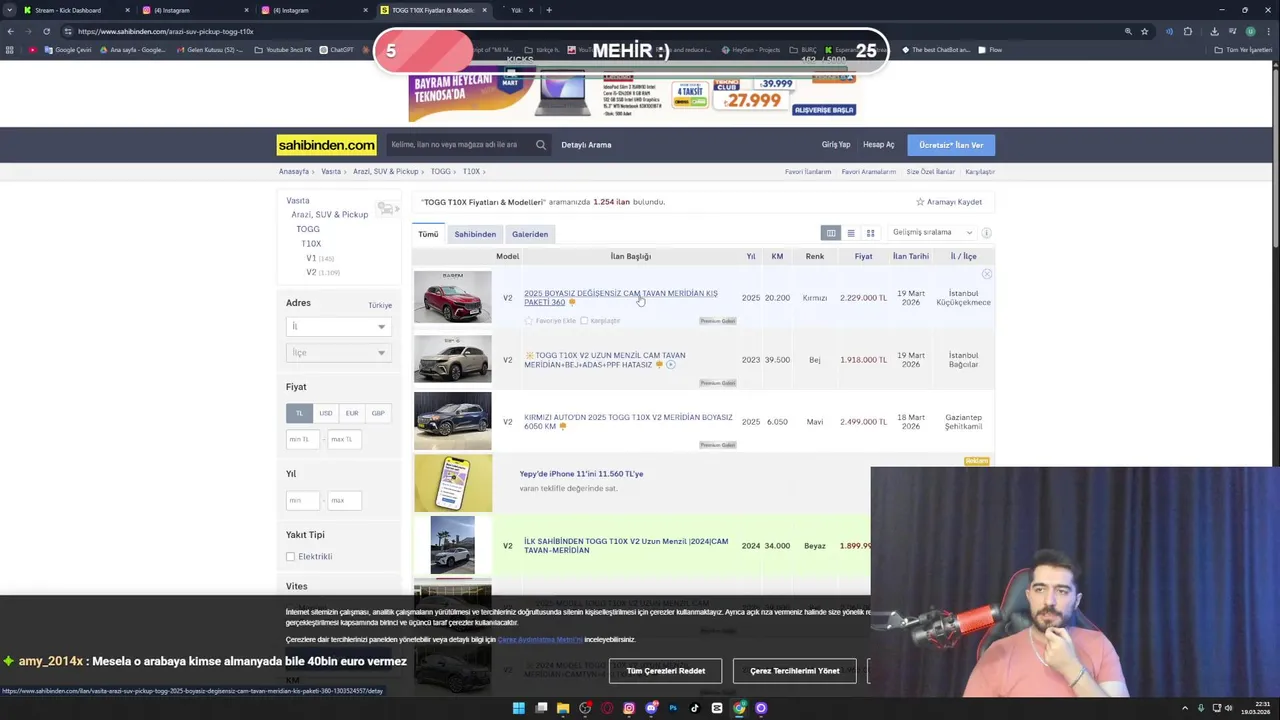Expand the V1 model category

point(311,258)
